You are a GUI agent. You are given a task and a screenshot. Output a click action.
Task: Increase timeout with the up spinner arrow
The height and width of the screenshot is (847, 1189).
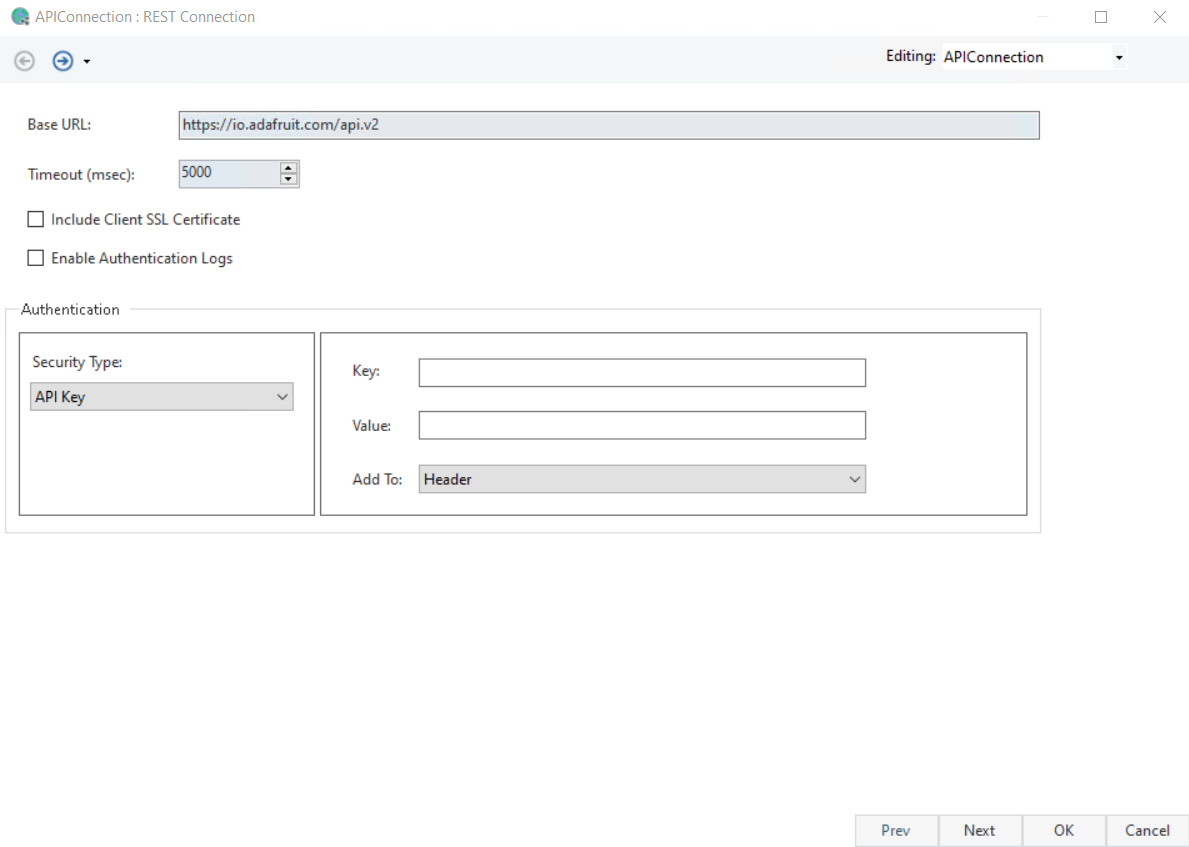pyautogui.click(x=289, y=168)
